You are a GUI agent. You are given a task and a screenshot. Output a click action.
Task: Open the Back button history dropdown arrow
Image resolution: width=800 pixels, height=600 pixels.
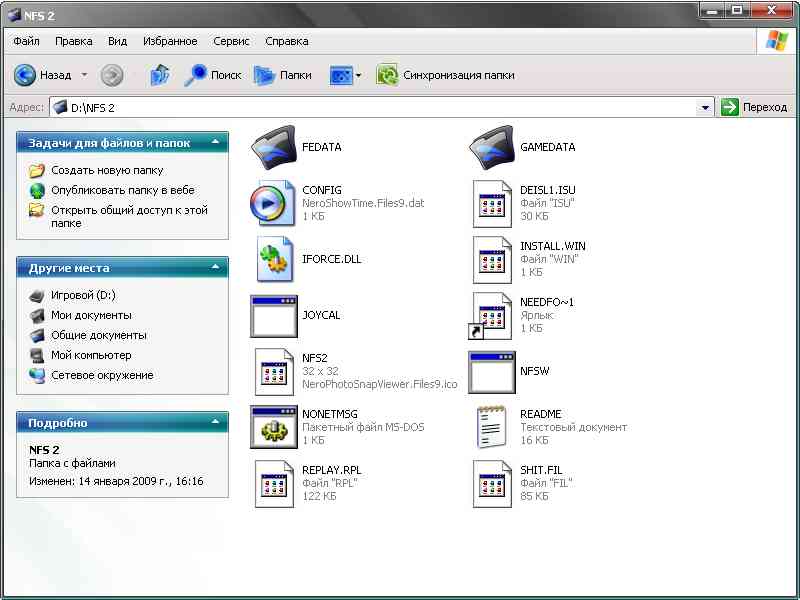pos(84,75)
